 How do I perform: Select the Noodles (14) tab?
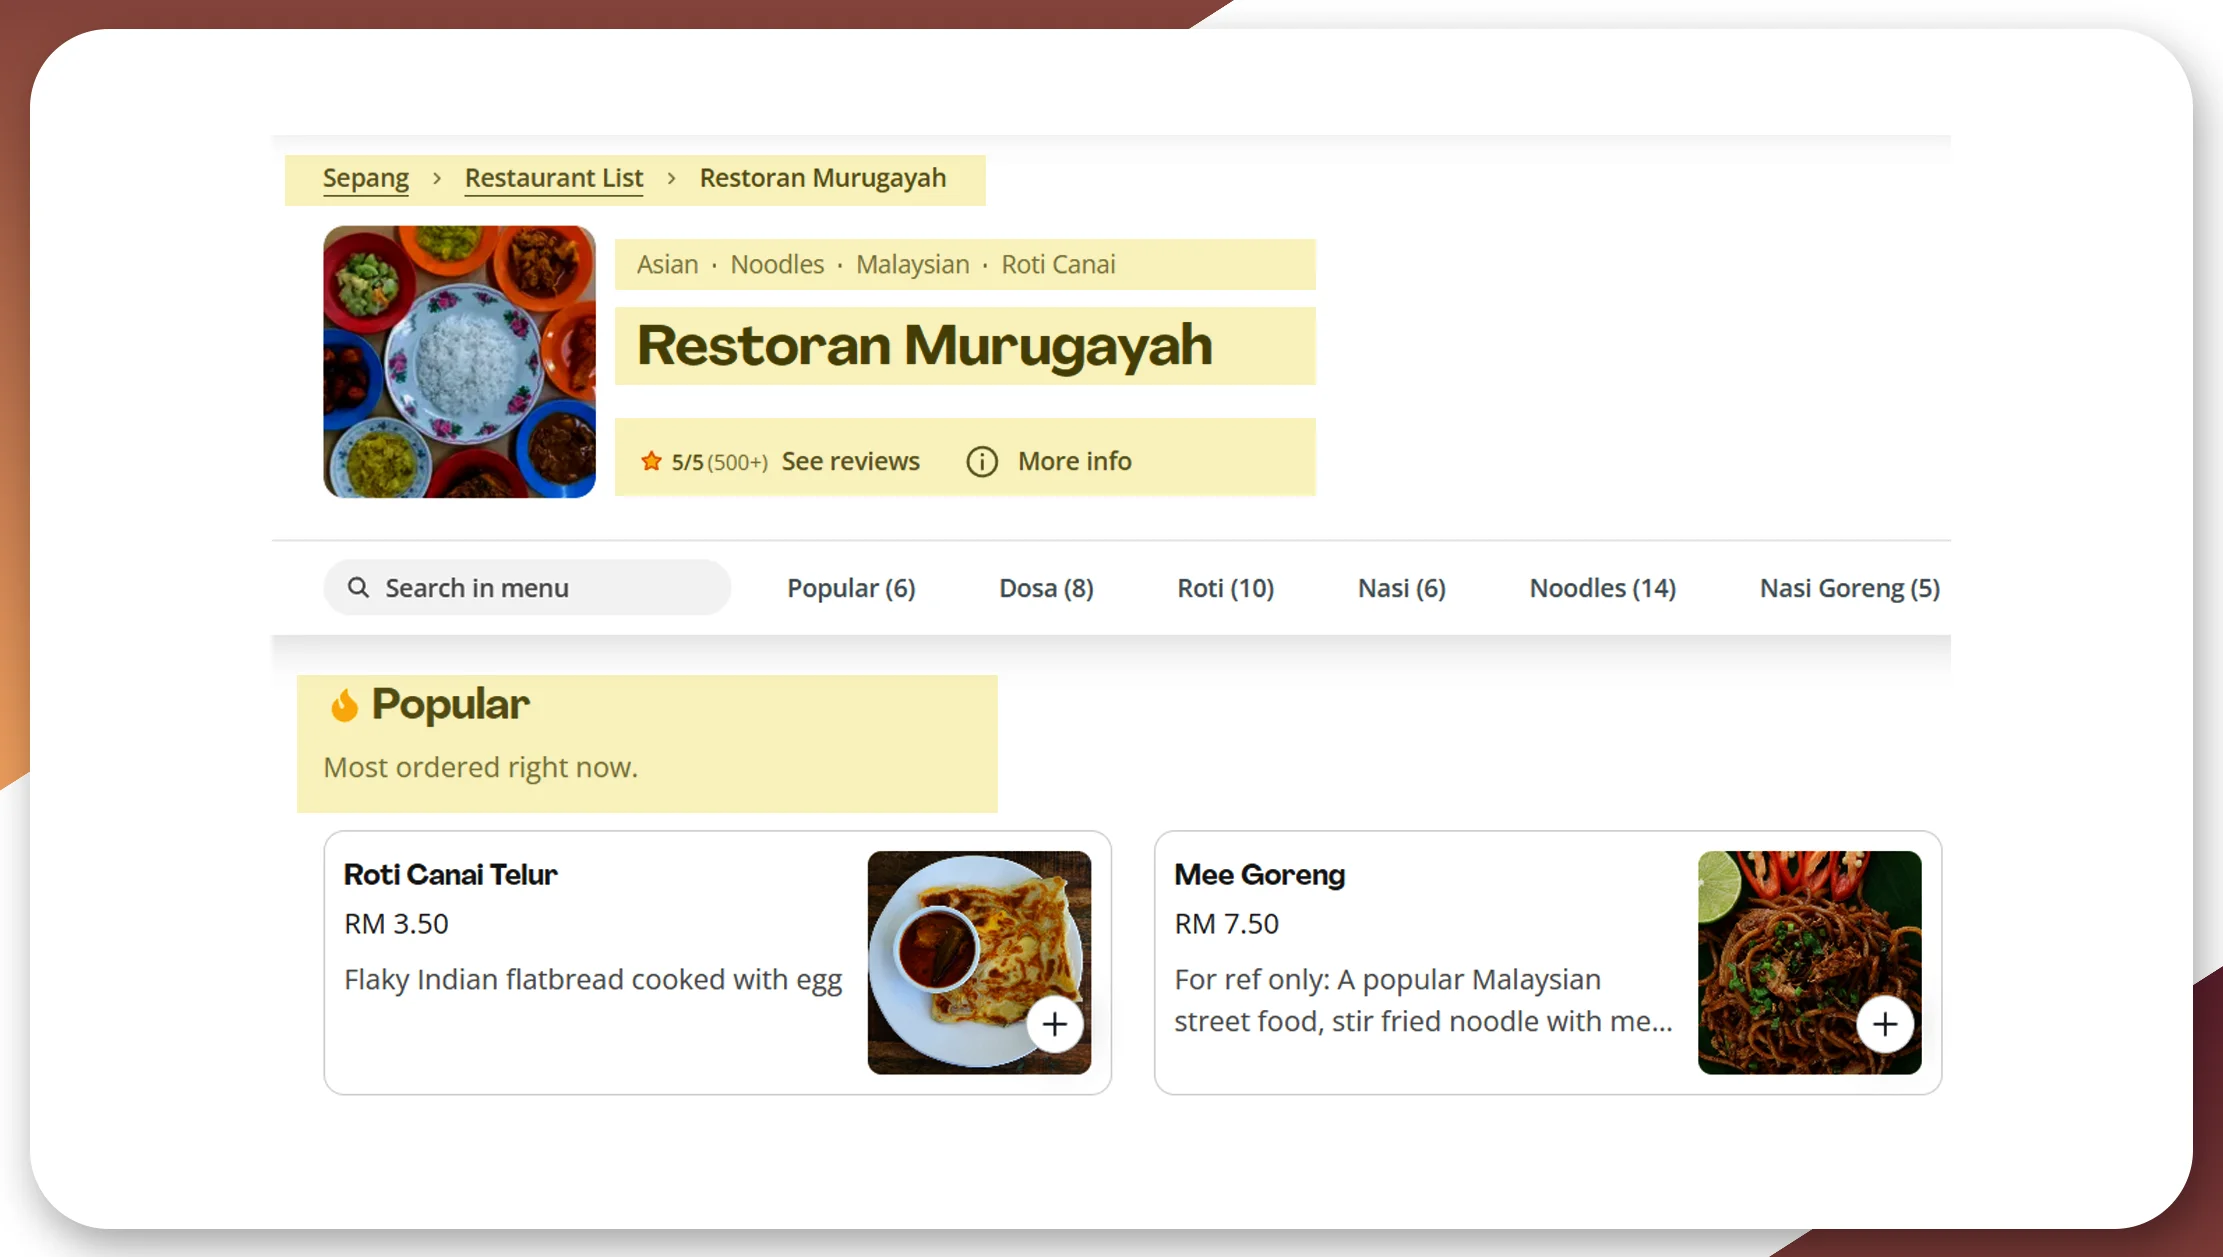pyautogui.click(x=1603, y=586)
